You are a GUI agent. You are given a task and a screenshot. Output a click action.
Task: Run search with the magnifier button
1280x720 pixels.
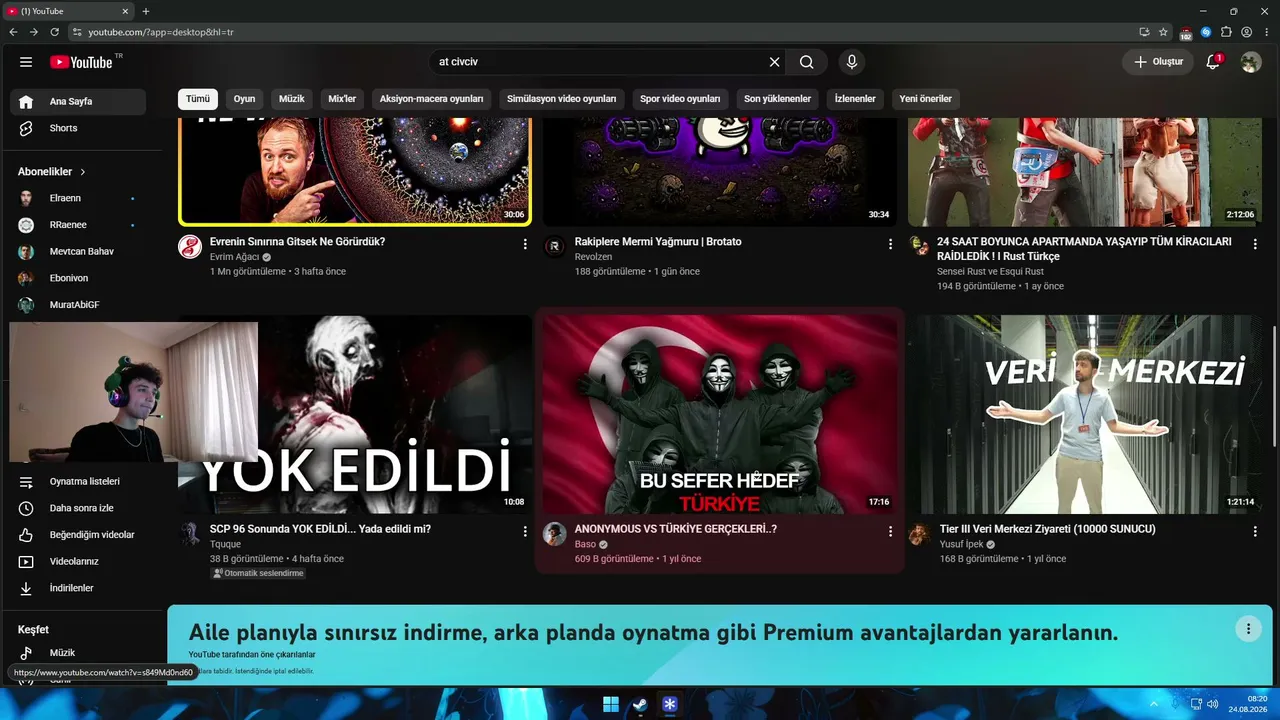tap(806, 62)
